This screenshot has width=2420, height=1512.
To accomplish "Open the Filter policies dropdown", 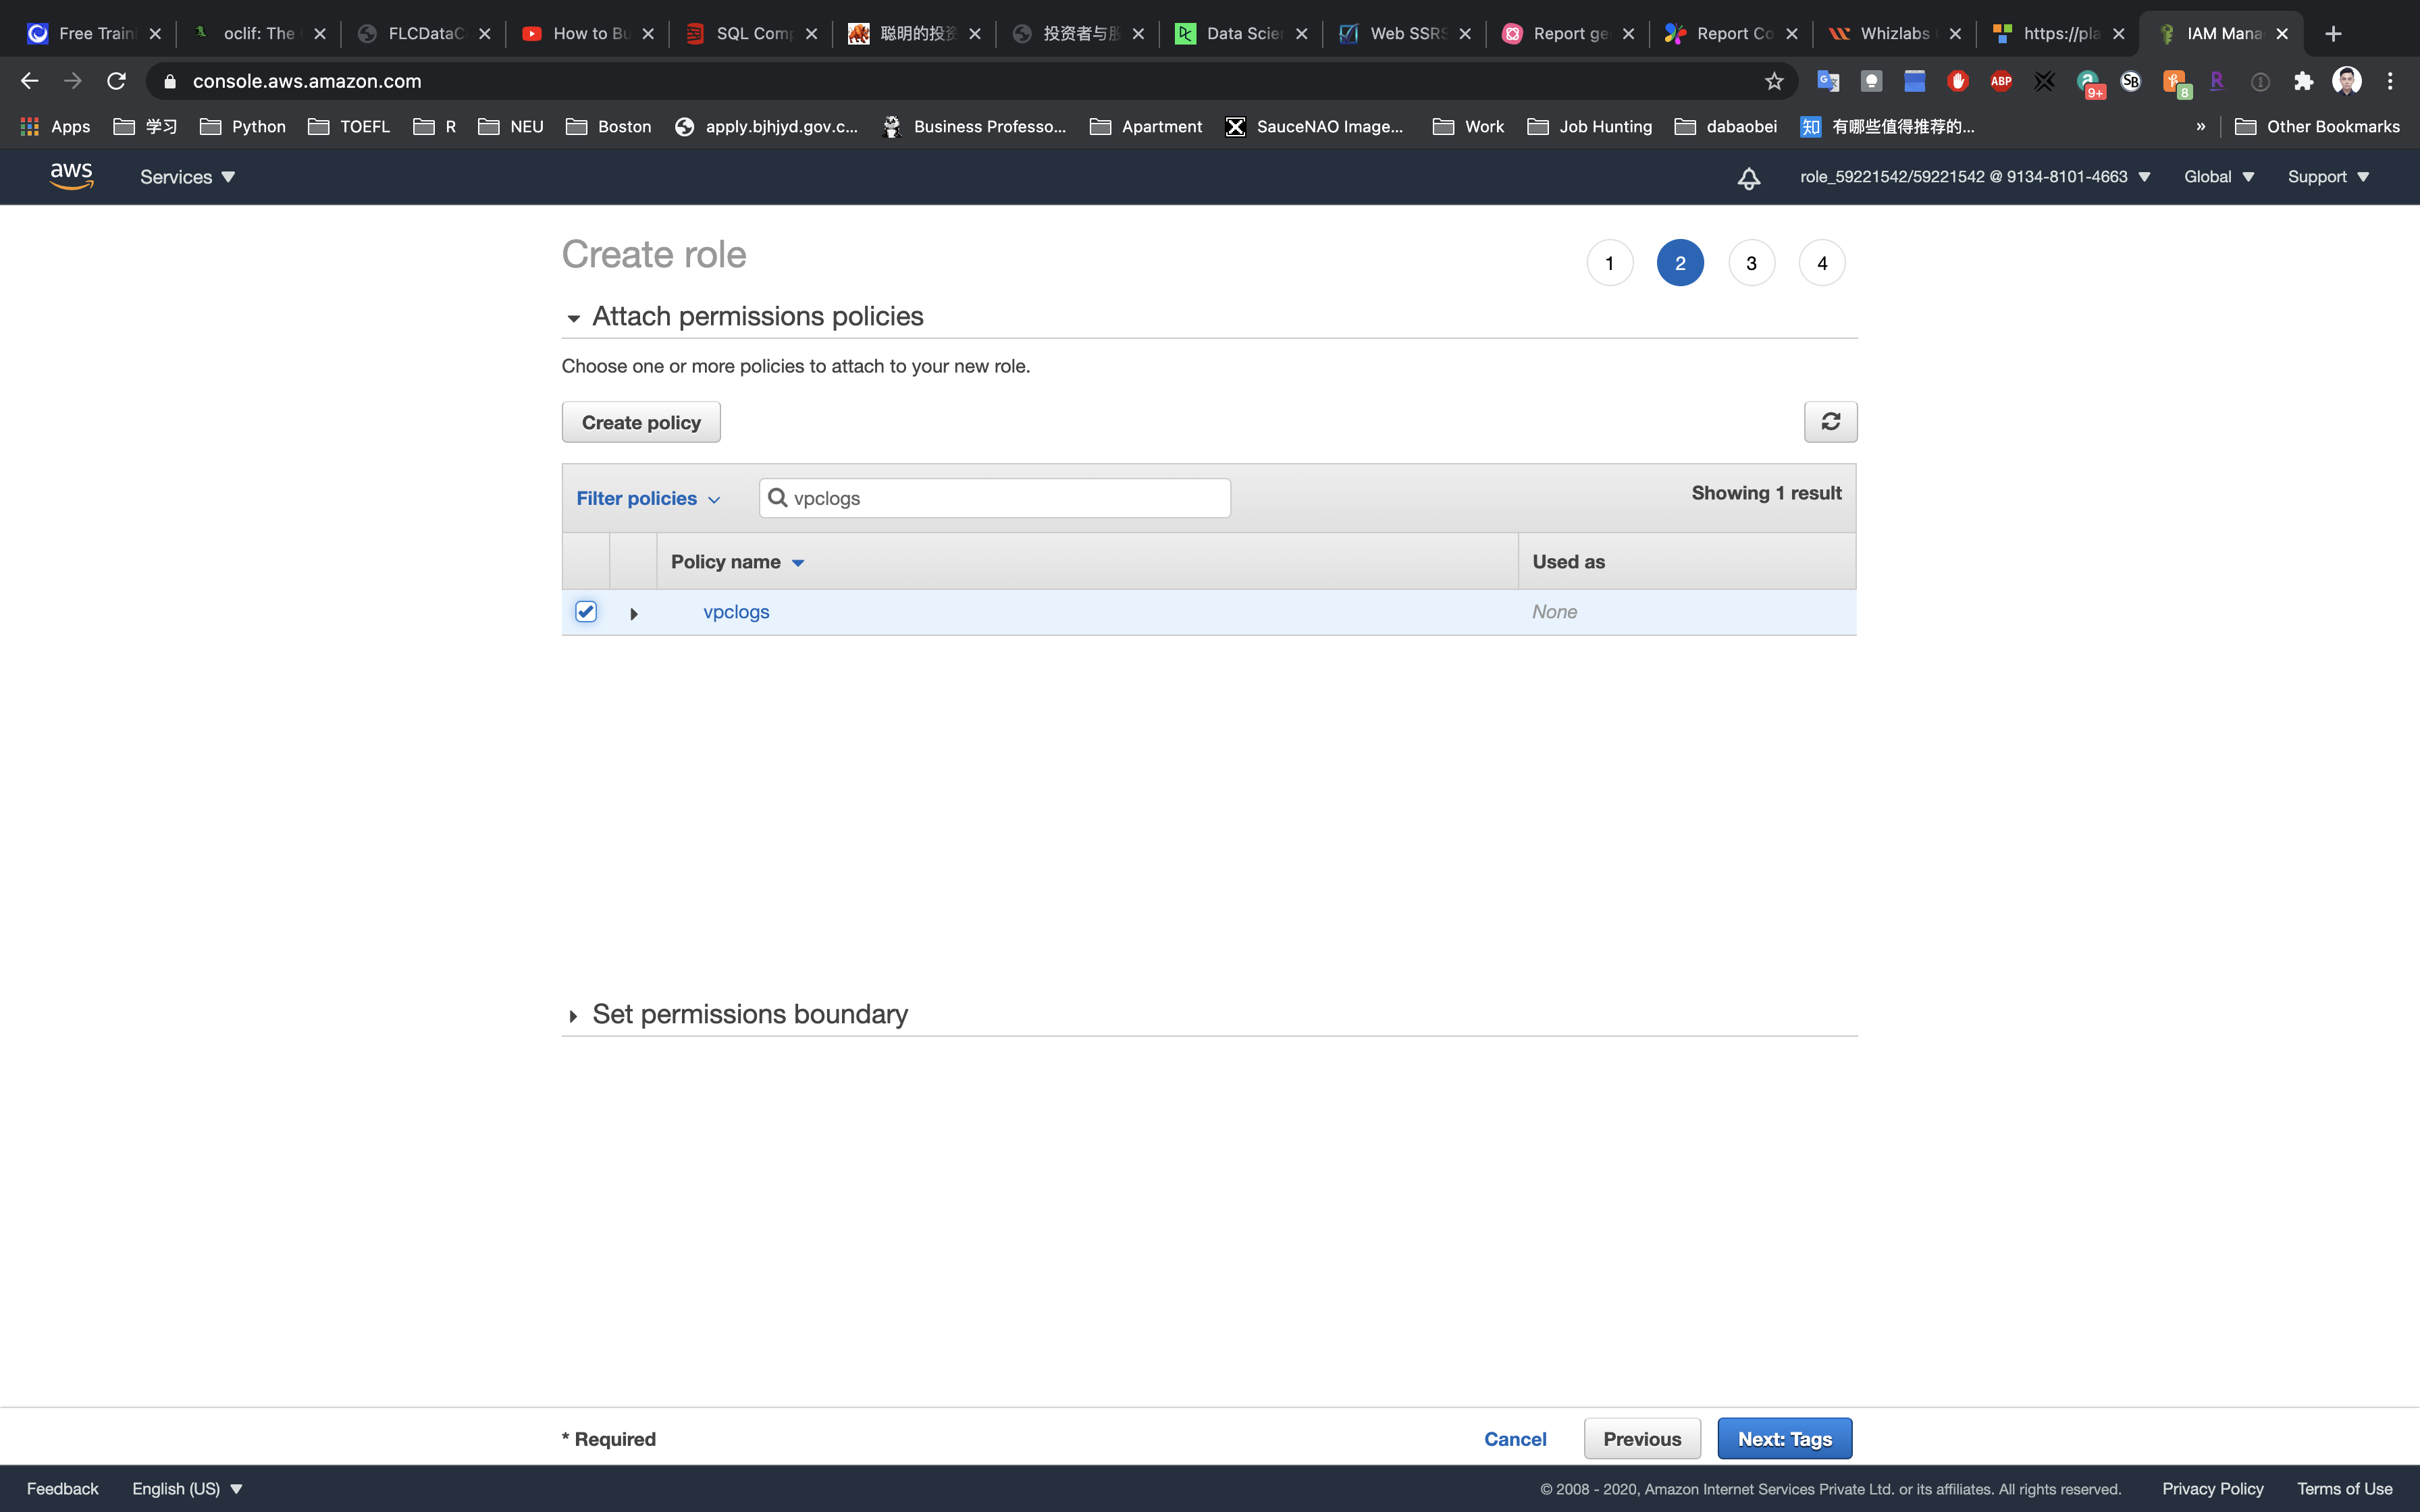I will click(x=647, y=498).
